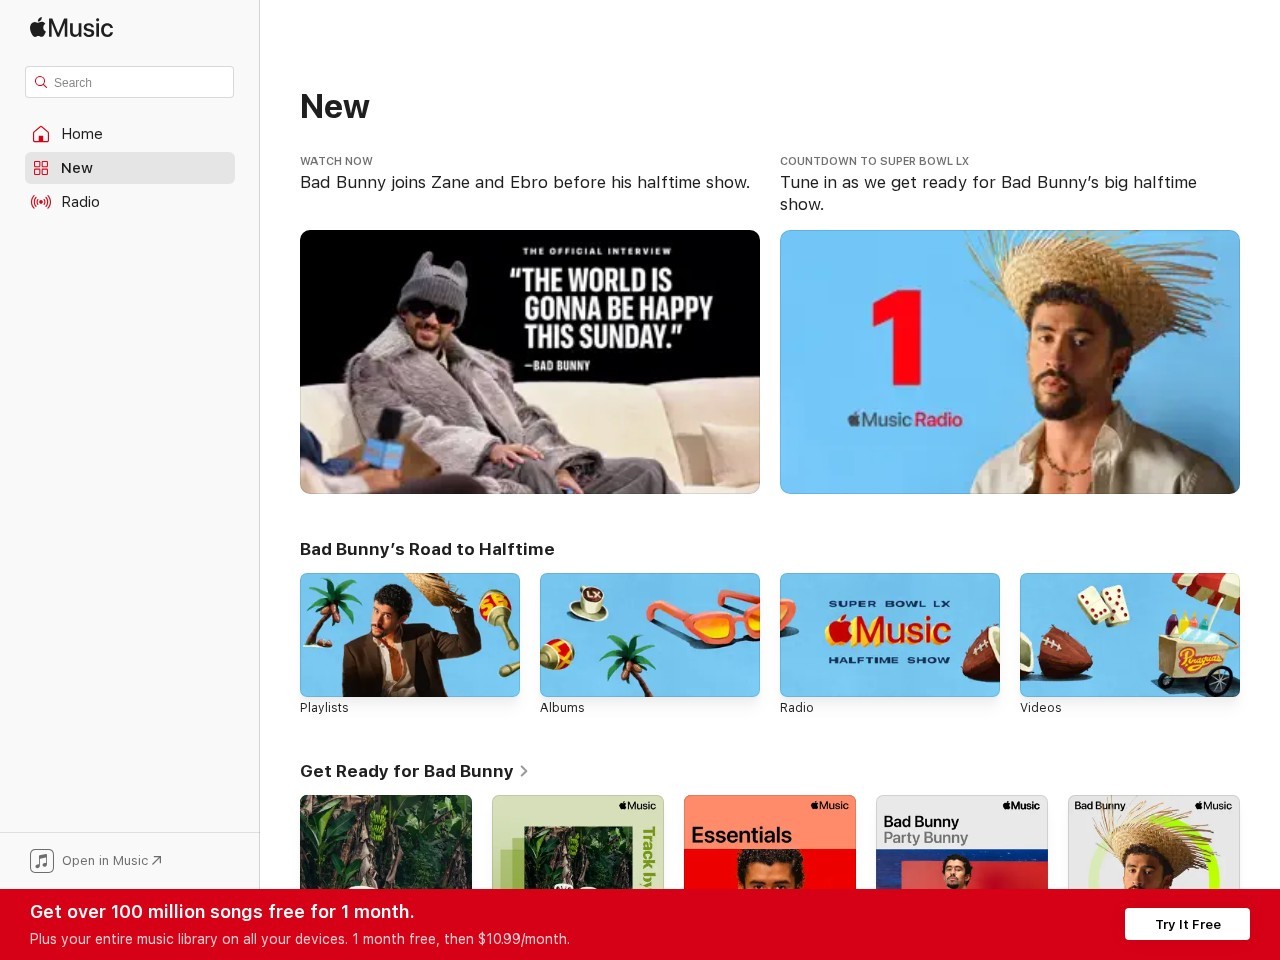Open the app via Open in Music link
Viewport: 1280px width, 960px height.
[x=105, y=860]
